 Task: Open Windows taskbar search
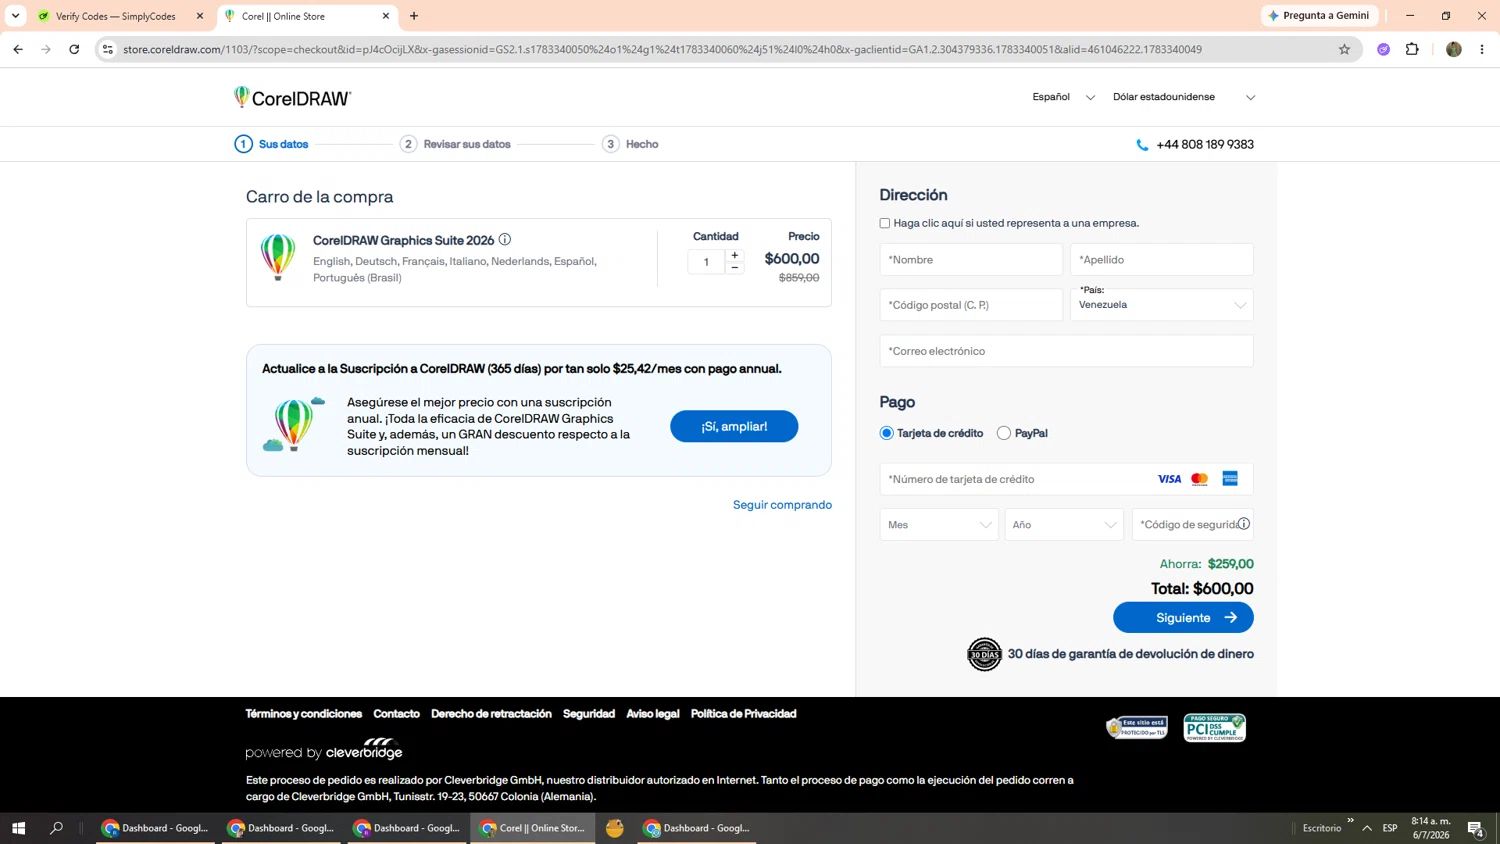(56, 828)
